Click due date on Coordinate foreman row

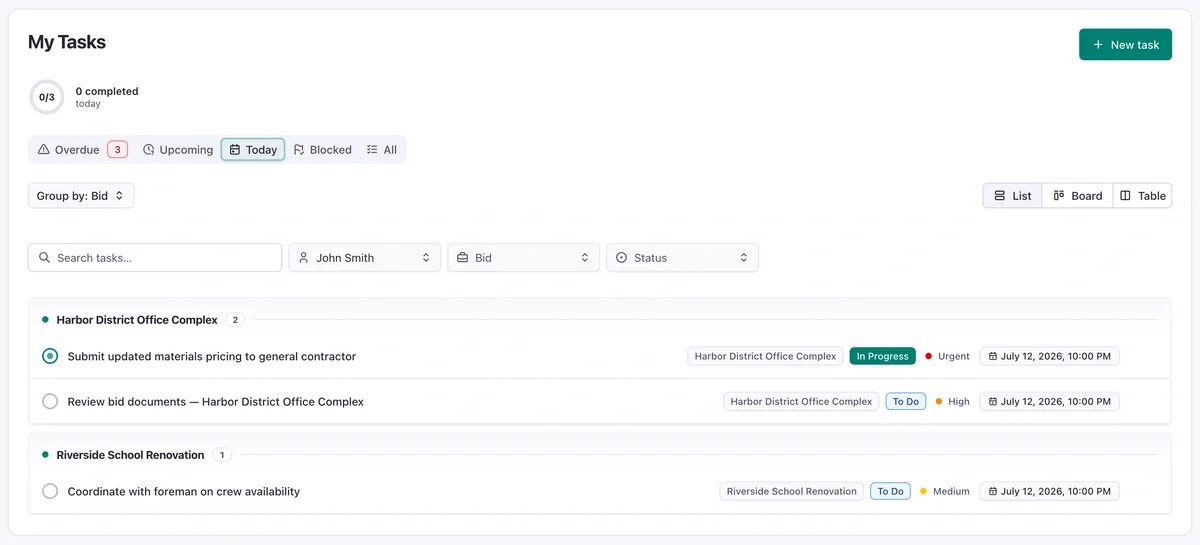1049,491
